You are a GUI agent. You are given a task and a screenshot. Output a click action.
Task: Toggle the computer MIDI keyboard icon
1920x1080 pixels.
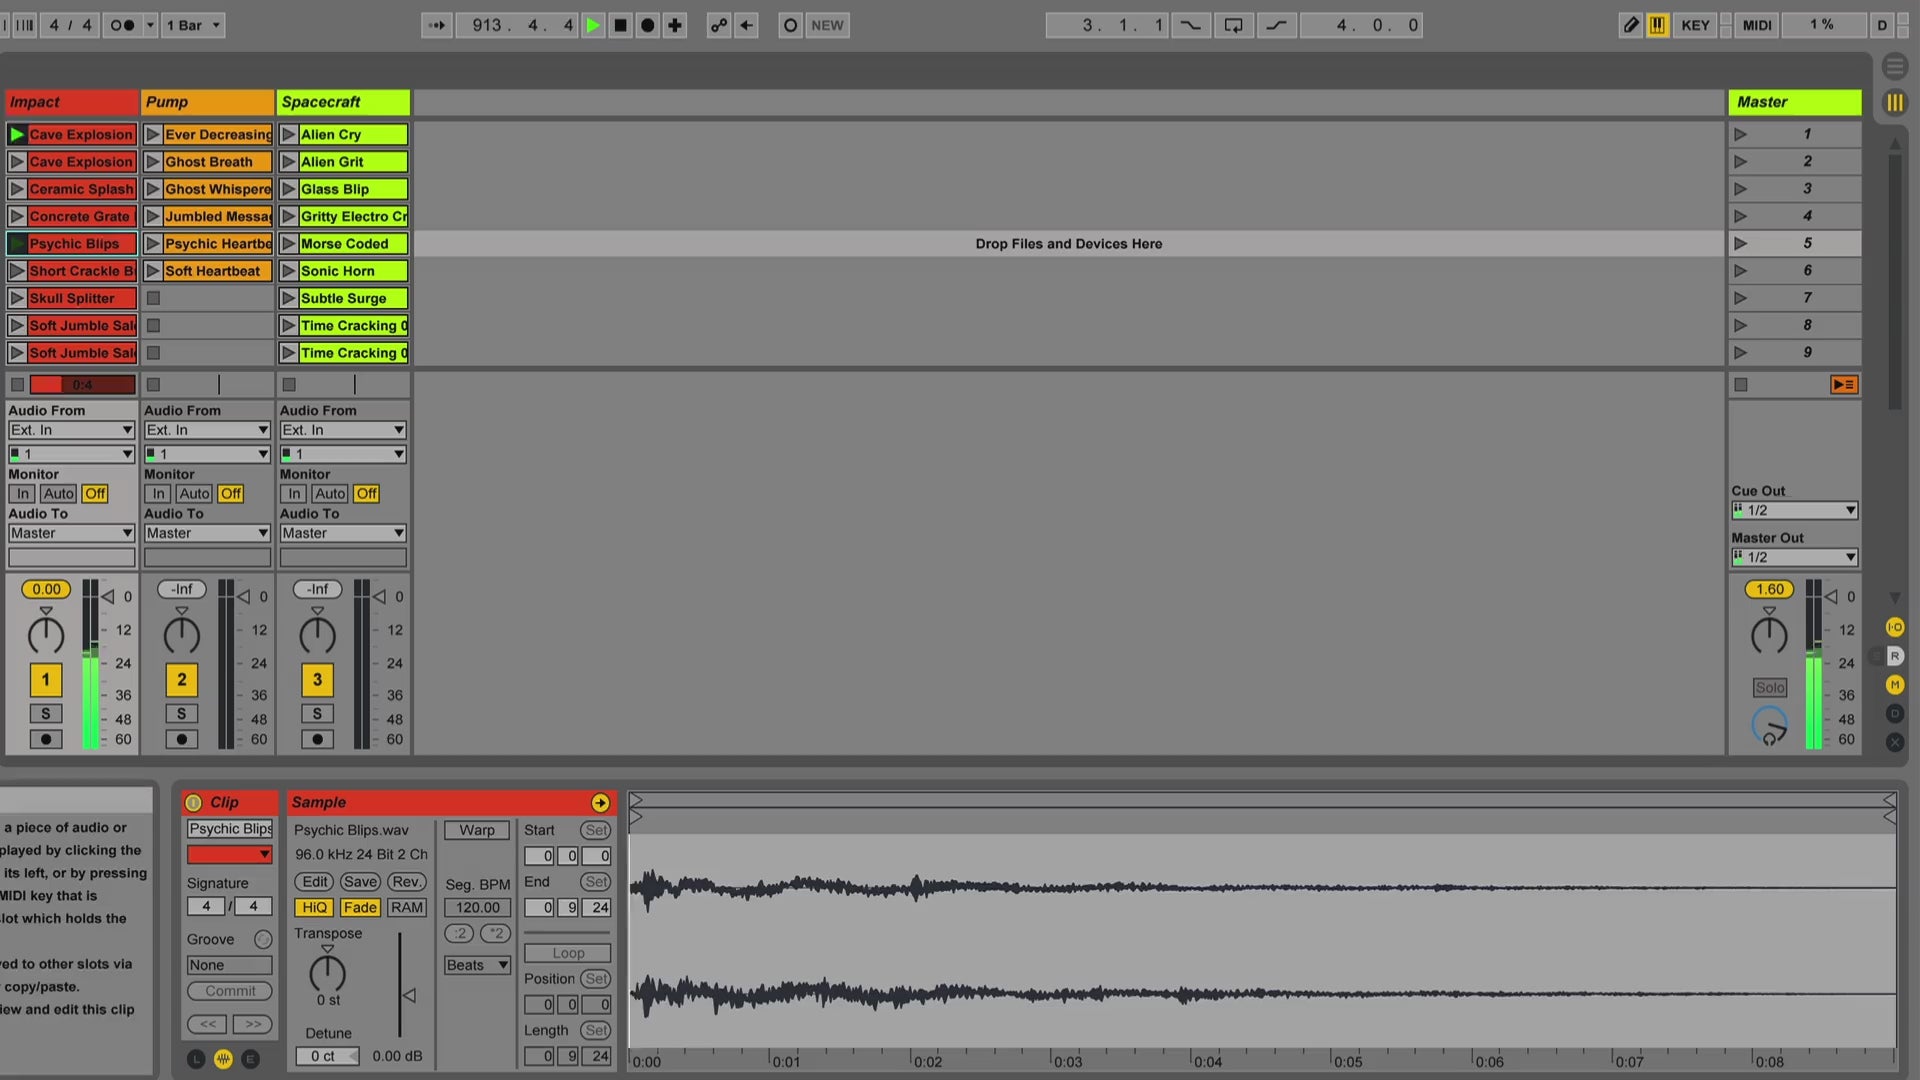pos(1657,25)
